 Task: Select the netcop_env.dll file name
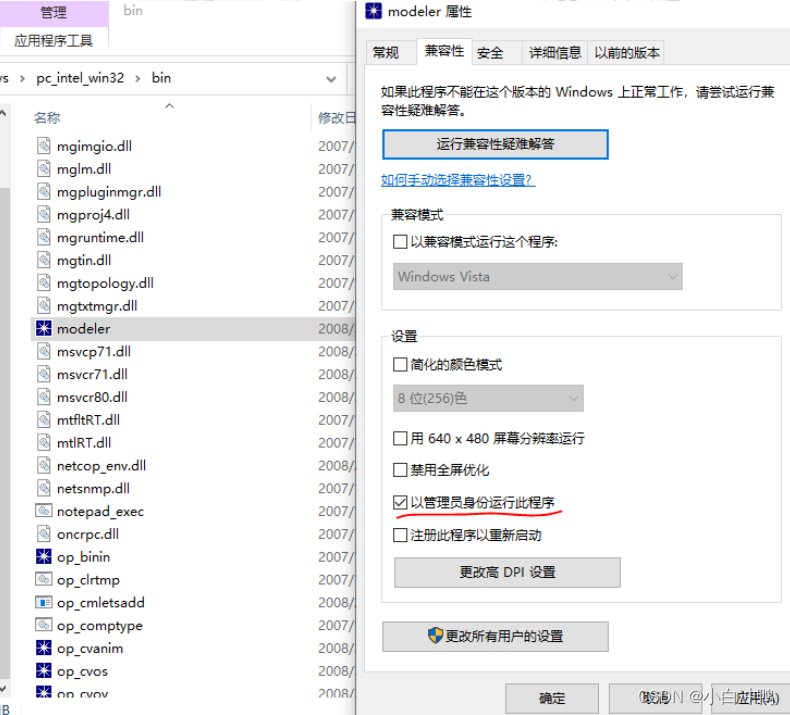101,466
